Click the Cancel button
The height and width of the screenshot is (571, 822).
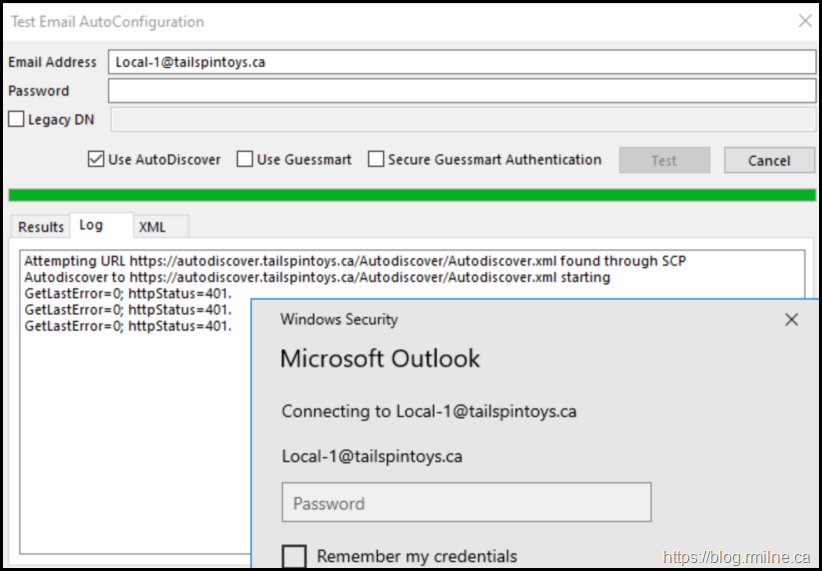pos(768,160)
